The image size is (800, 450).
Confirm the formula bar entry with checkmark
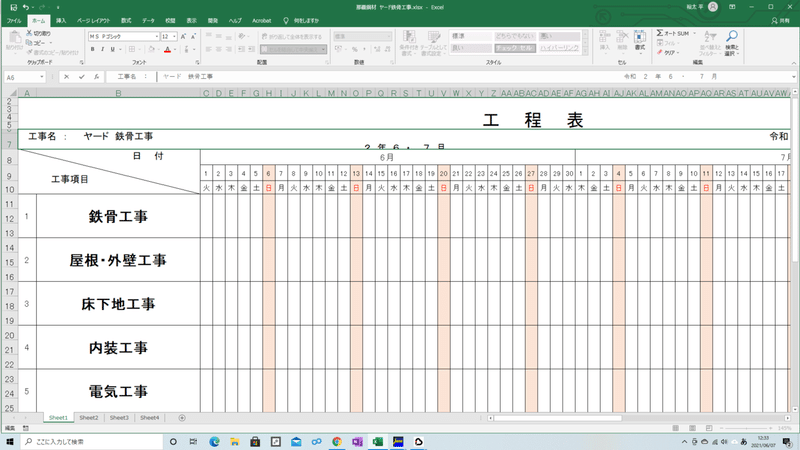coord(82,77)
